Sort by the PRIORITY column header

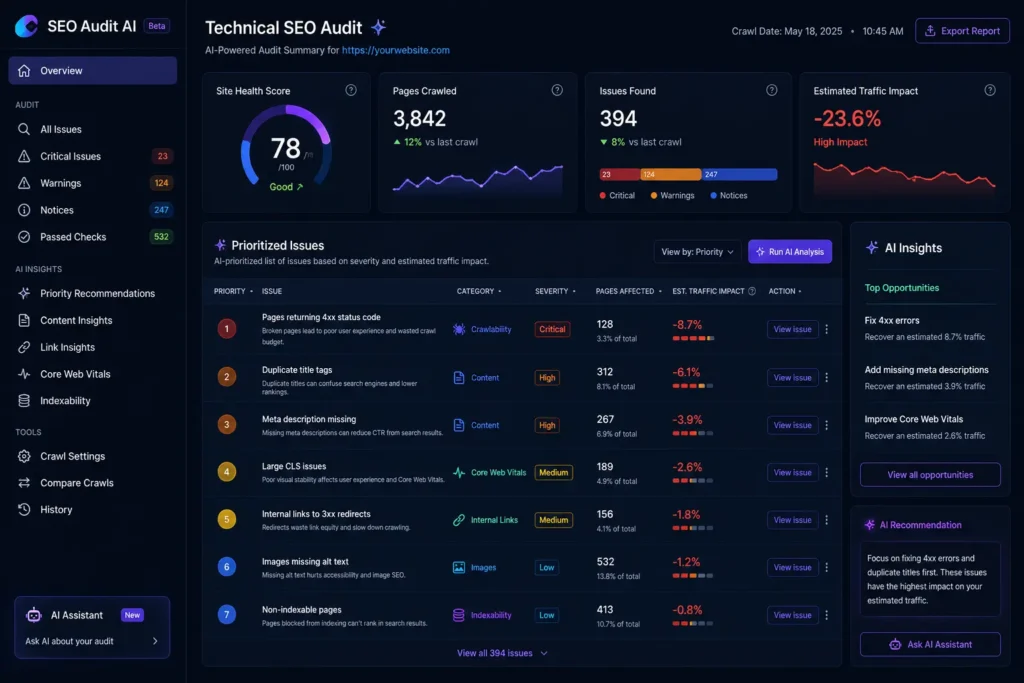coord(233,291)
